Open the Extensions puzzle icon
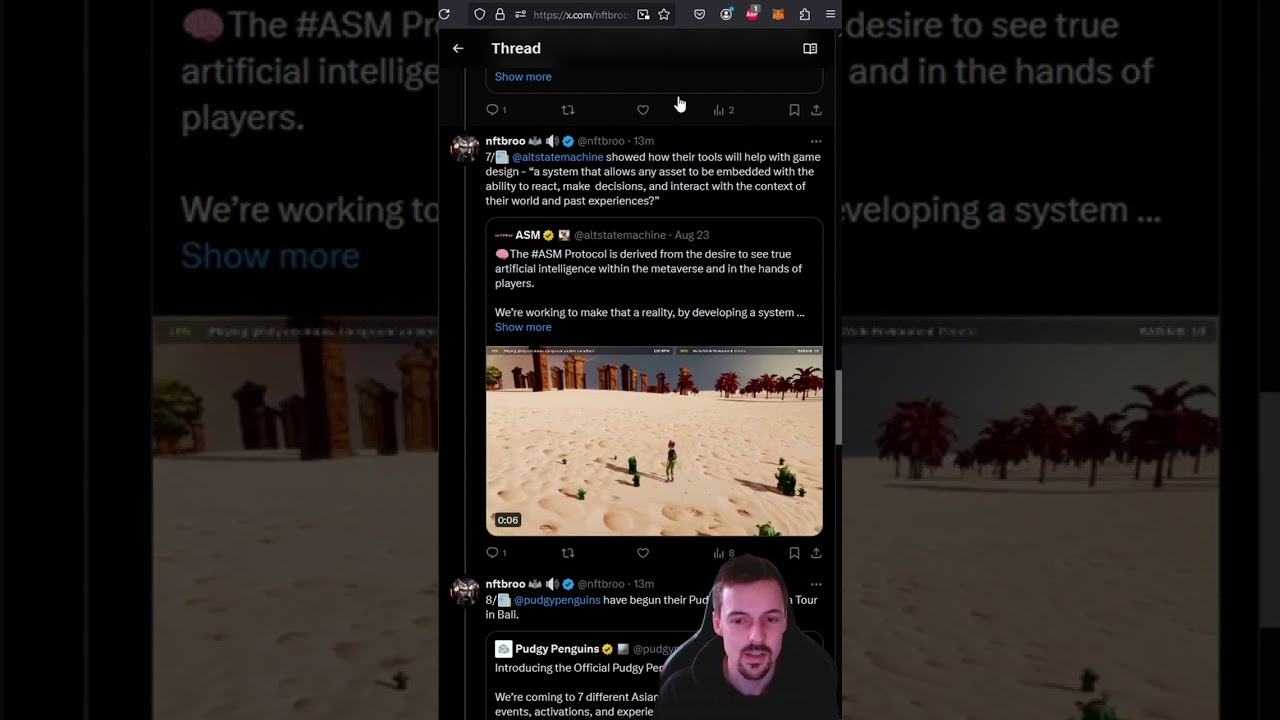The width and height of the screenshot is (1280, 720). (x=804, y=14)
